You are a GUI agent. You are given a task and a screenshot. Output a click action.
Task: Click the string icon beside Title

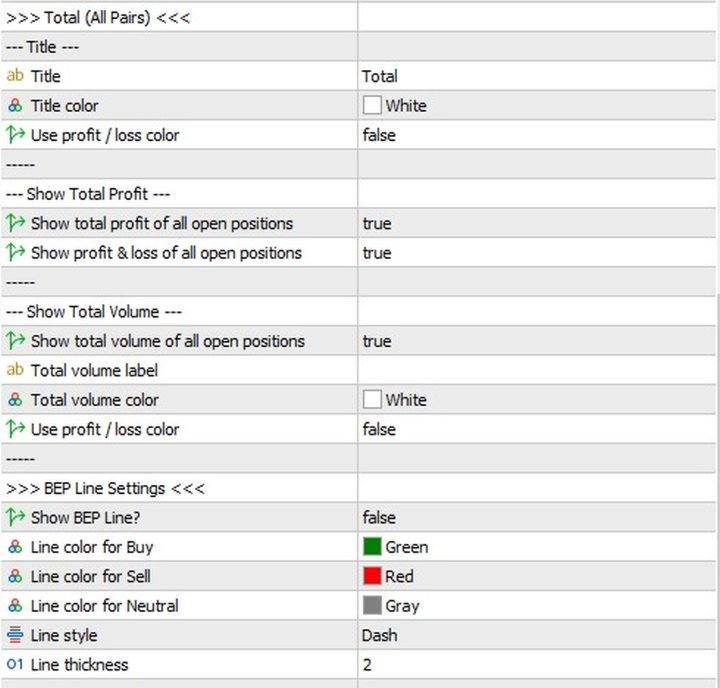[15, 76]
